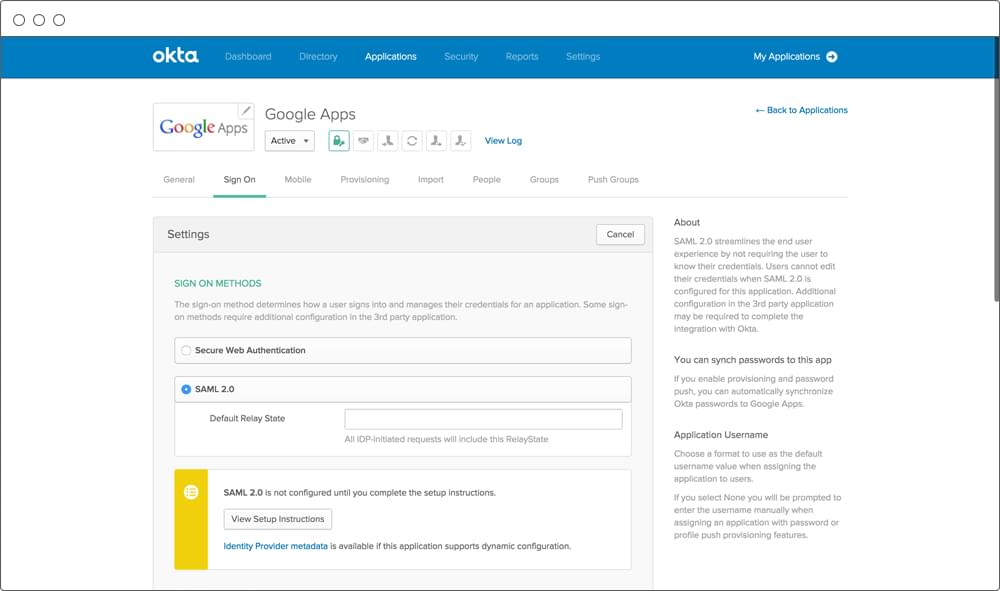Switch to the Sign On tab

(239, 180)
